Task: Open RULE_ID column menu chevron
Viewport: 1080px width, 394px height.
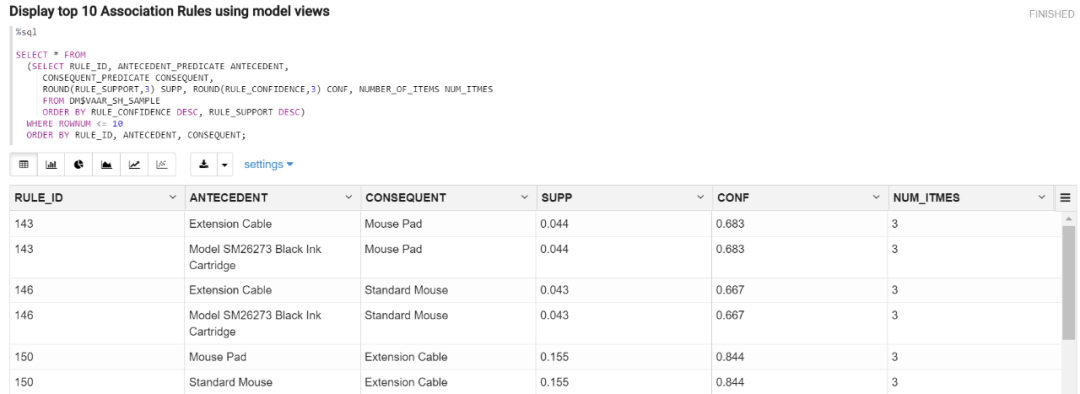Action: point(172,198)
